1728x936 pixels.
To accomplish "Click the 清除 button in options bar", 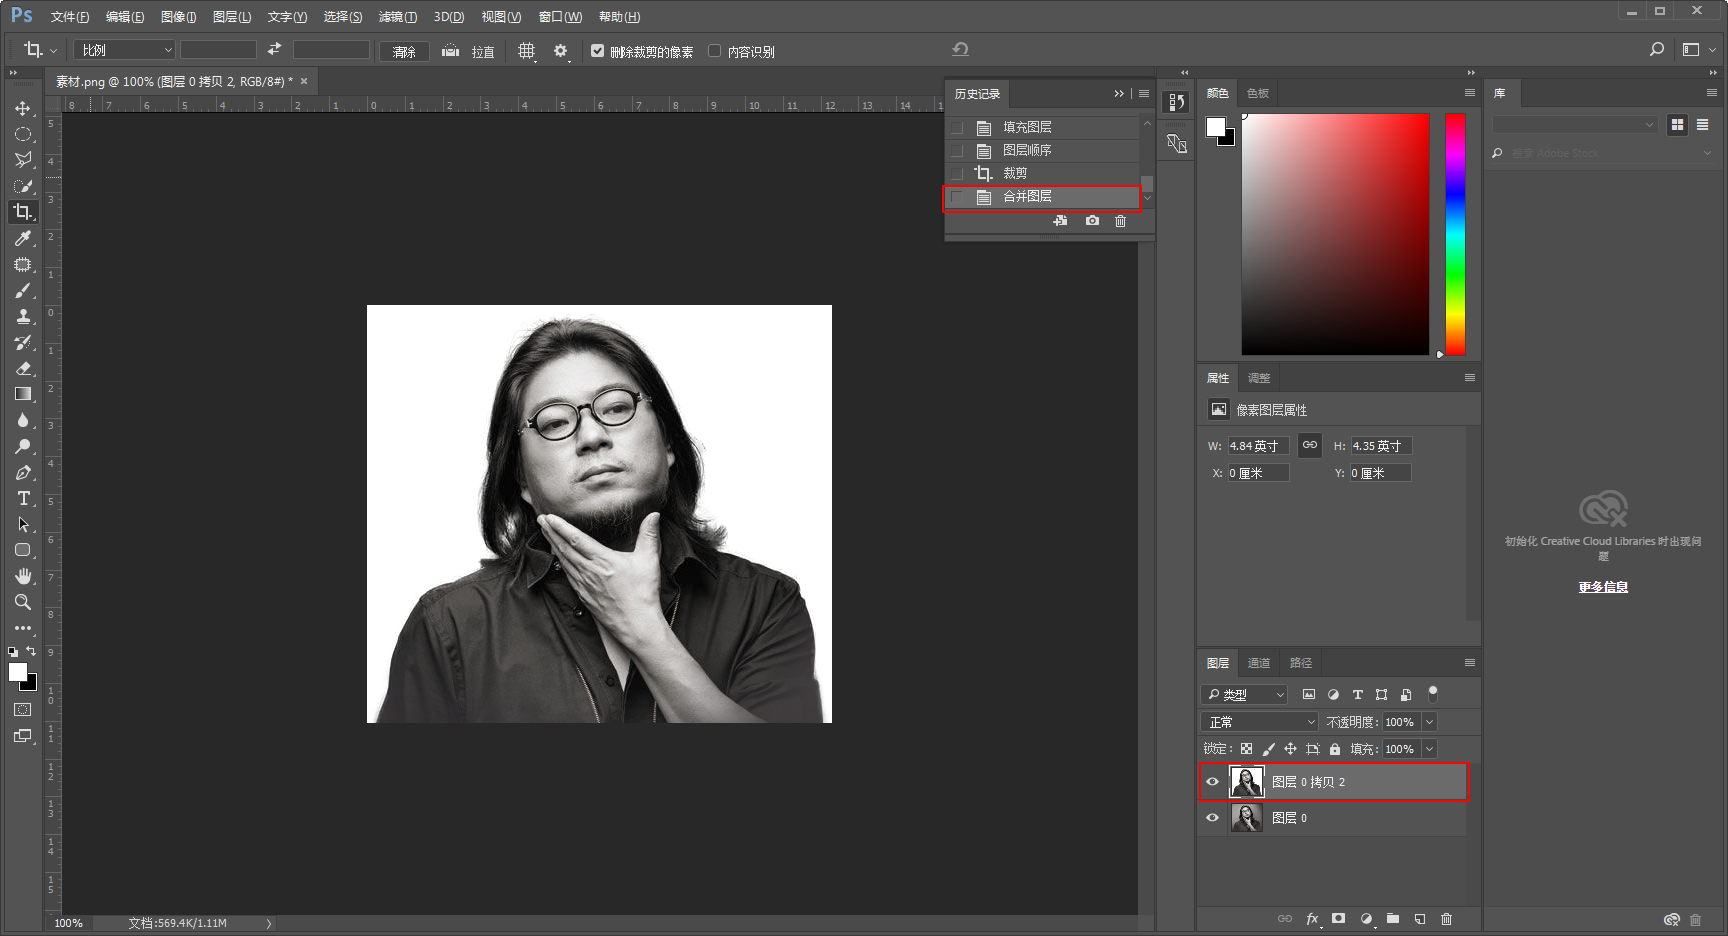I will click(404, 51).
